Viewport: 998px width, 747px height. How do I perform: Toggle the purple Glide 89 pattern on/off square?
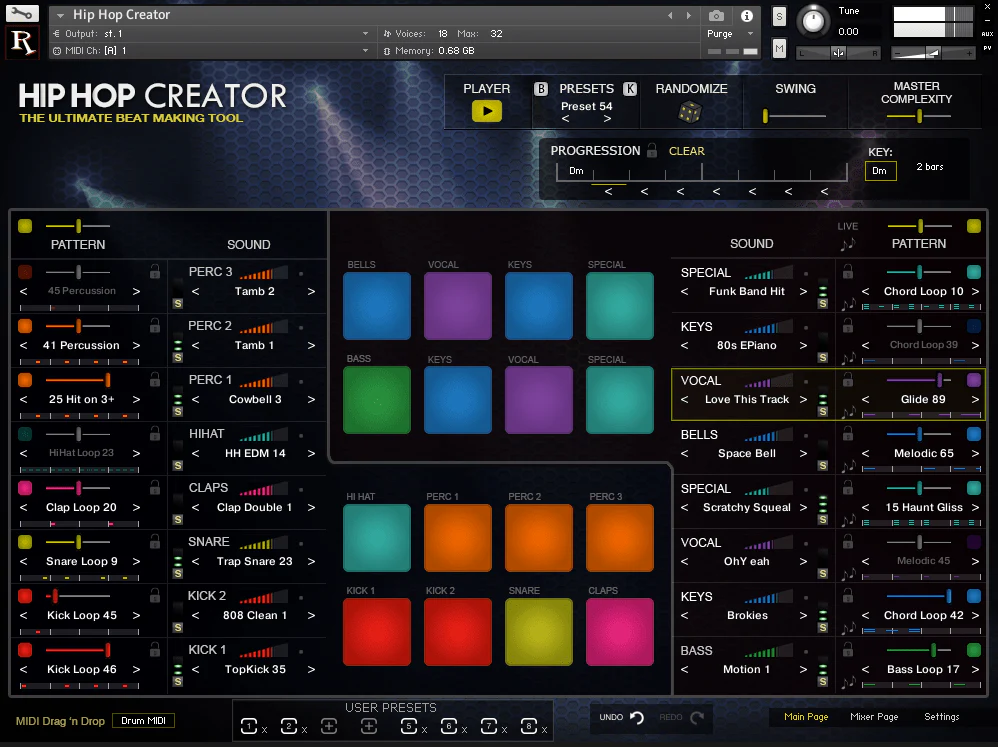coord(974,380)
